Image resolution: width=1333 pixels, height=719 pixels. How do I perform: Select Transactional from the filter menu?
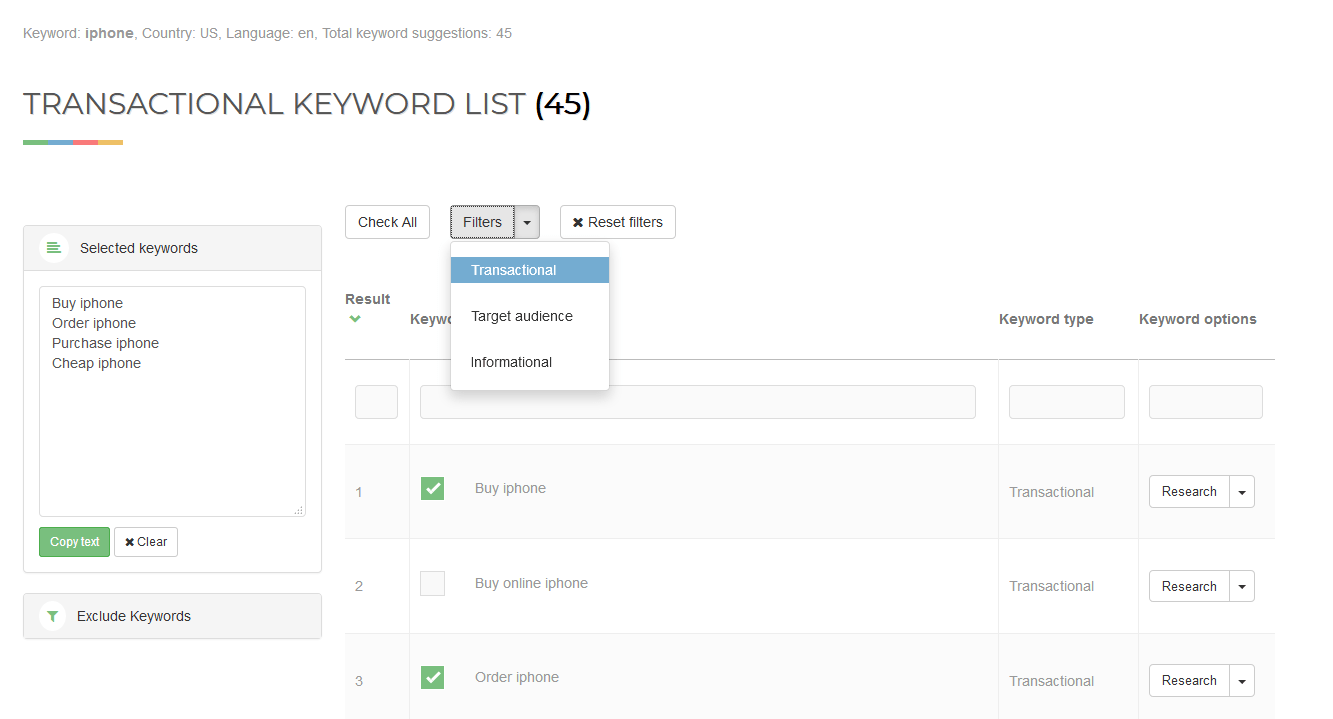pos(513,270)
